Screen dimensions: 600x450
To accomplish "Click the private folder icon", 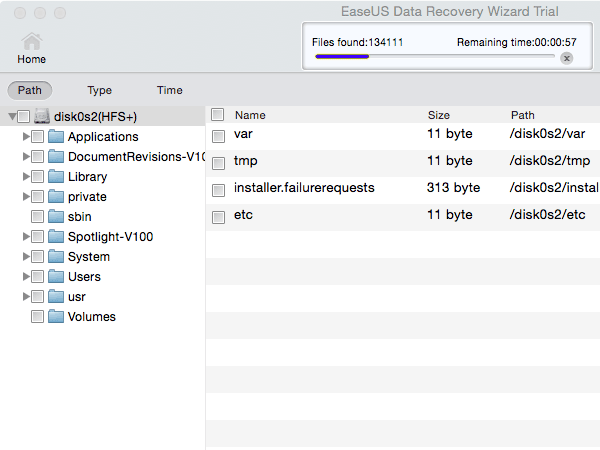I will pyautogui.click(x=56, y=196).
